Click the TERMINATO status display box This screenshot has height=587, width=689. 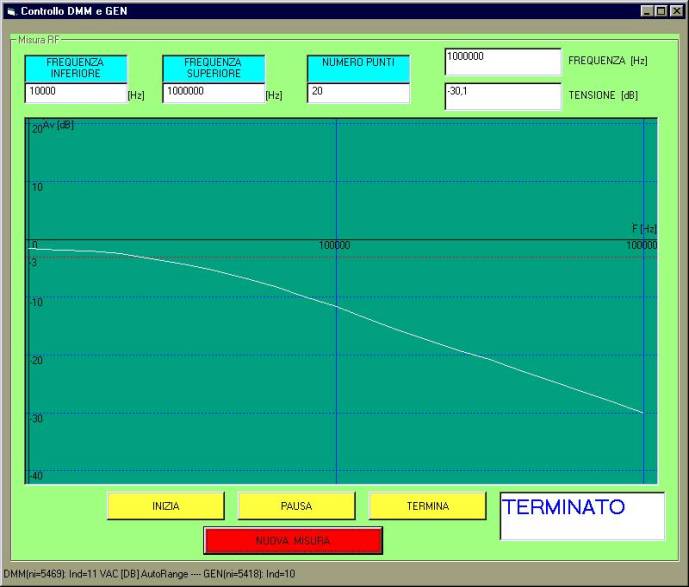pos(581,515)
